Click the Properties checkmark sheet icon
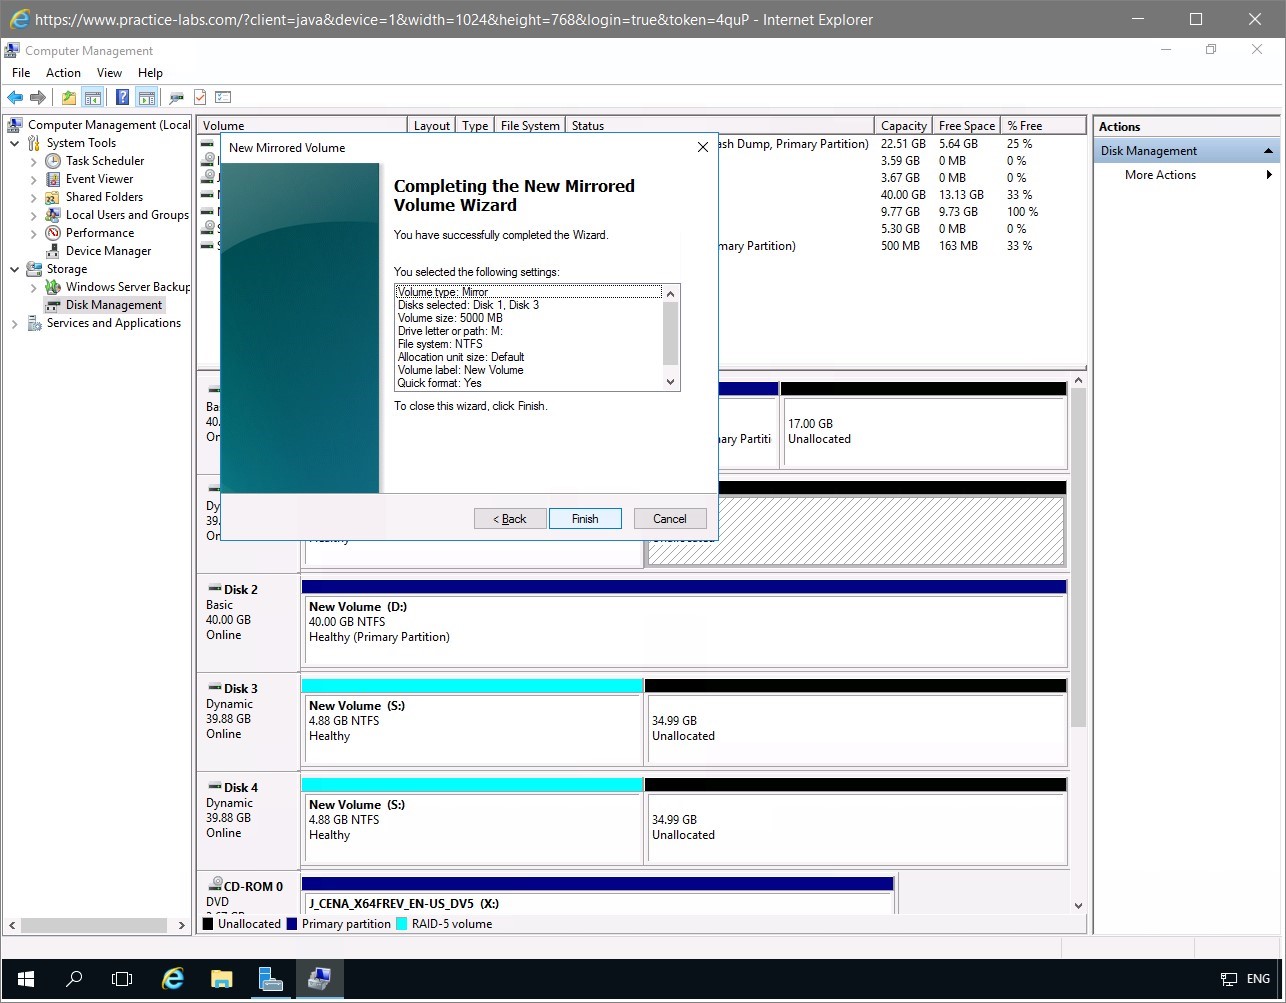1286x1003 pixels. (200, 98)
